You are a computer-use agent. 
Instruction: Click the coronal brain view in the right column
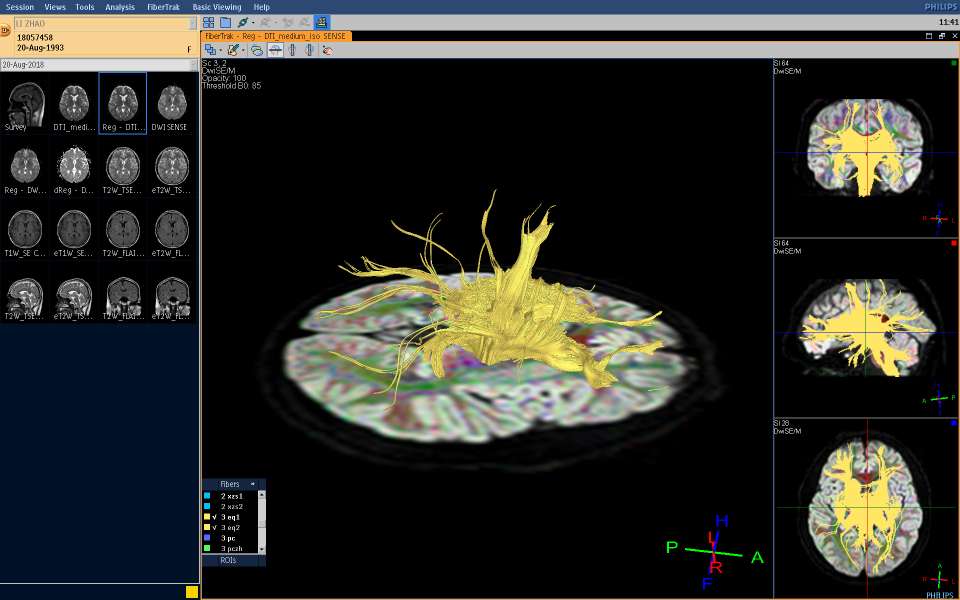(866, 148)
